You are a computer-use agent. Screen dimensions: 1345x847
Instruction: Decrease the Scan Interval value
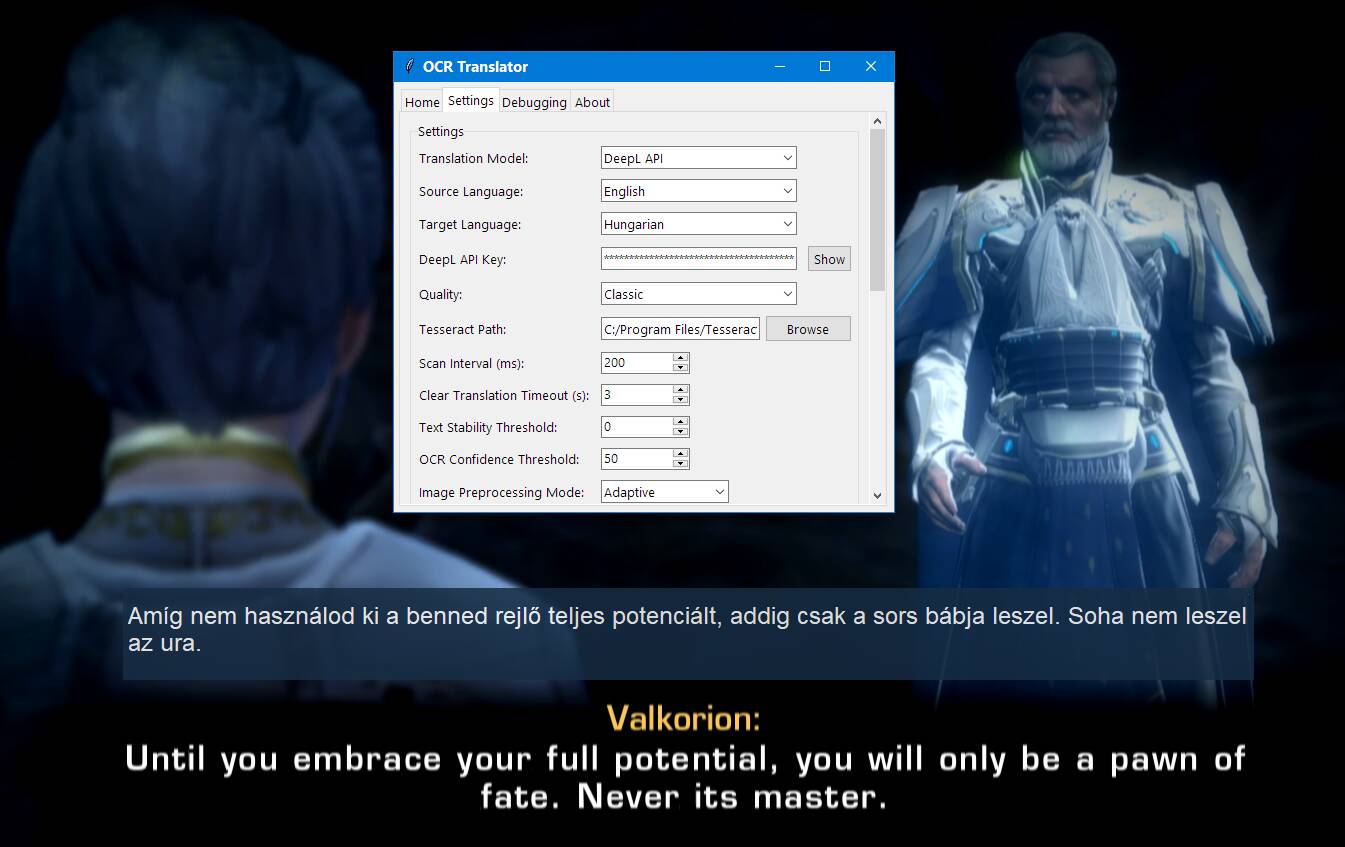coord(681,368)
